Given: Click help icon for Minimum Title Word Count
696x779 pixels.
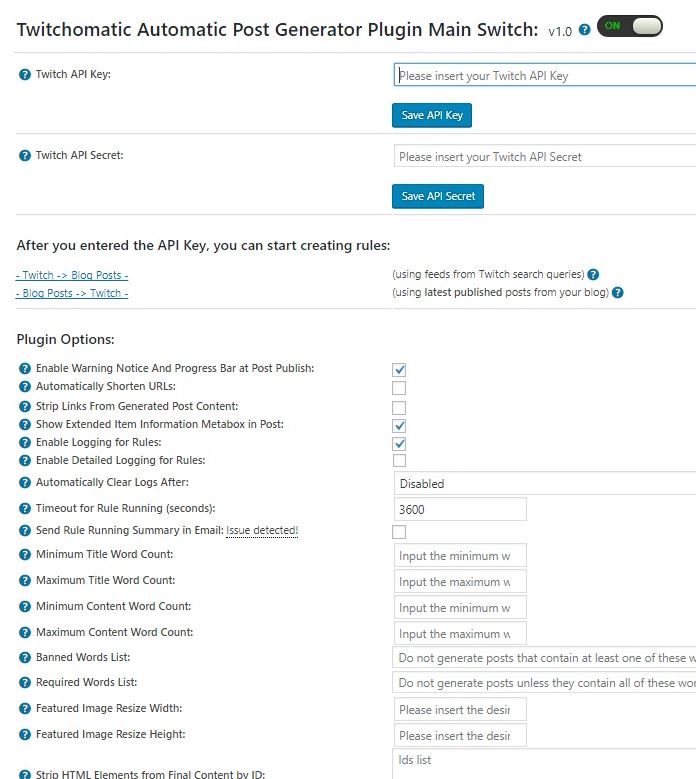Looking at the screenshot, I should pos(24,554).
